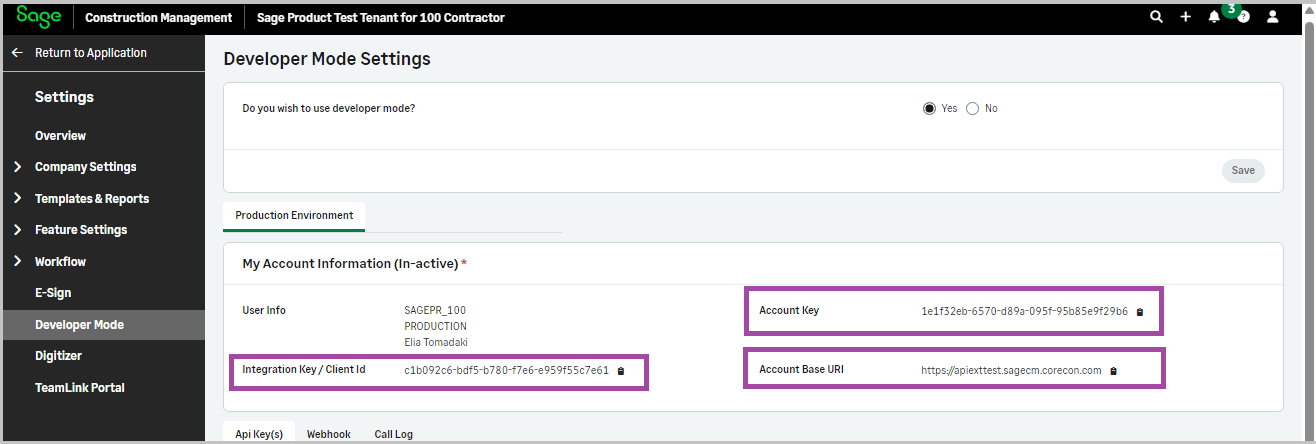Expand the Feature Settings chevron
1316x444 pixels.
coord(17,230)
